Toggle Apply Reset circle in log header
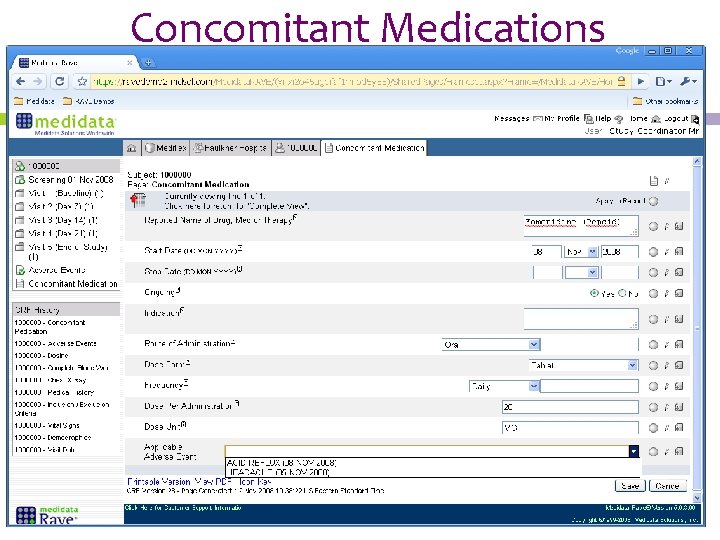 653,201
